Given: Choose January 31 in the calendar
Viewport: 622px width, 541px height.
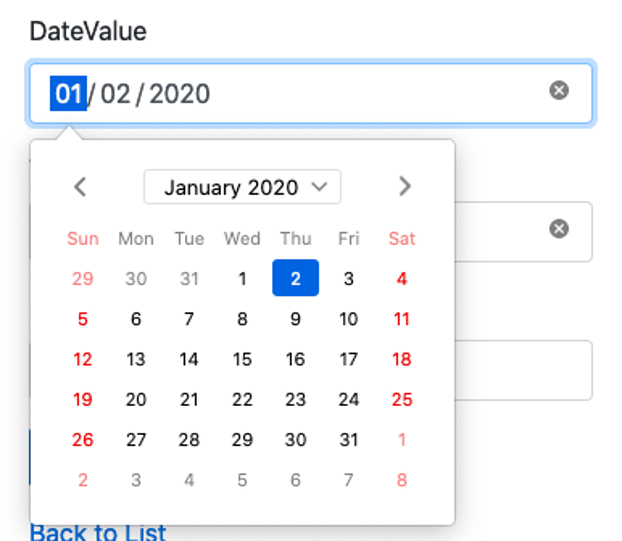Looking at the screenshot, I should (x=348, y=439).
